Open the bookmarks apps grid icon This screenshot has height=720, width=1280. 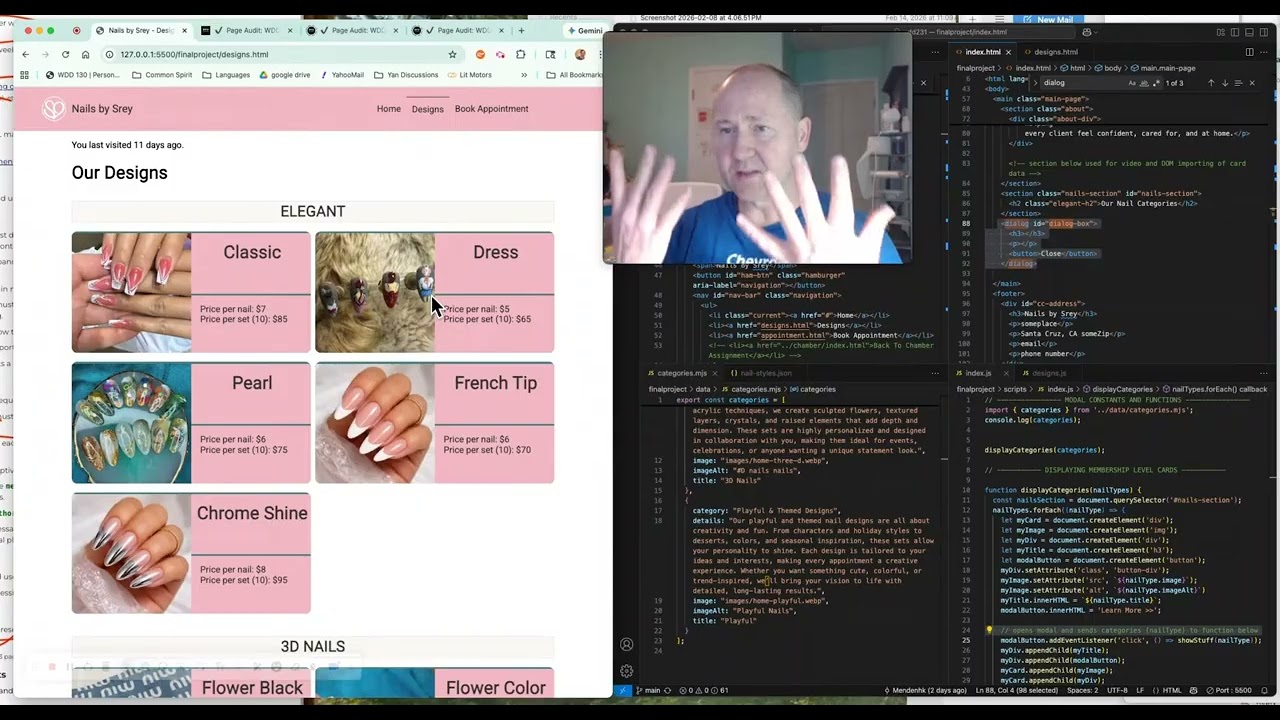24,75
